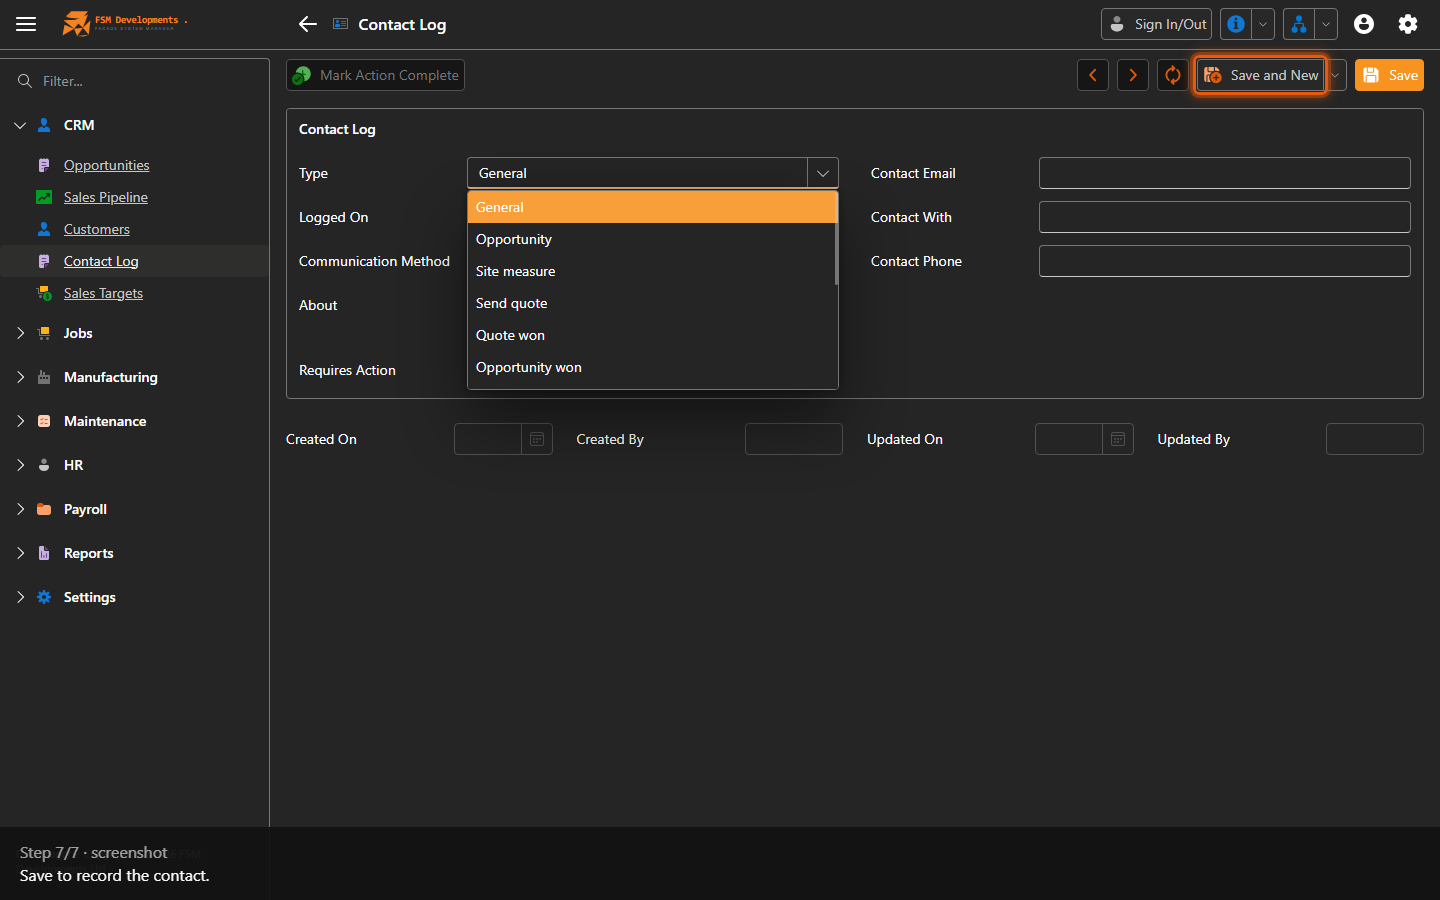Focus the Contact Email input field

point(1224,173)
